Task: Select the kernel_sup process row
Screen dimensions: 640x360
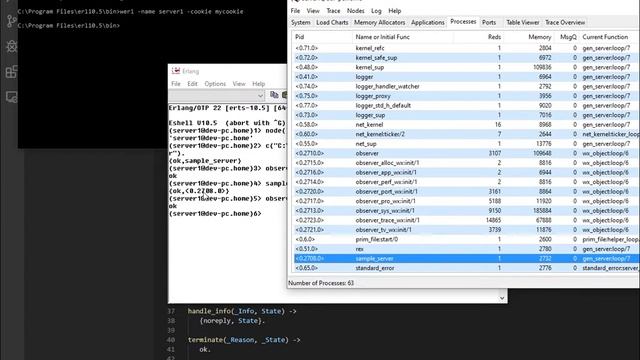Action: (x=466, y=67)
